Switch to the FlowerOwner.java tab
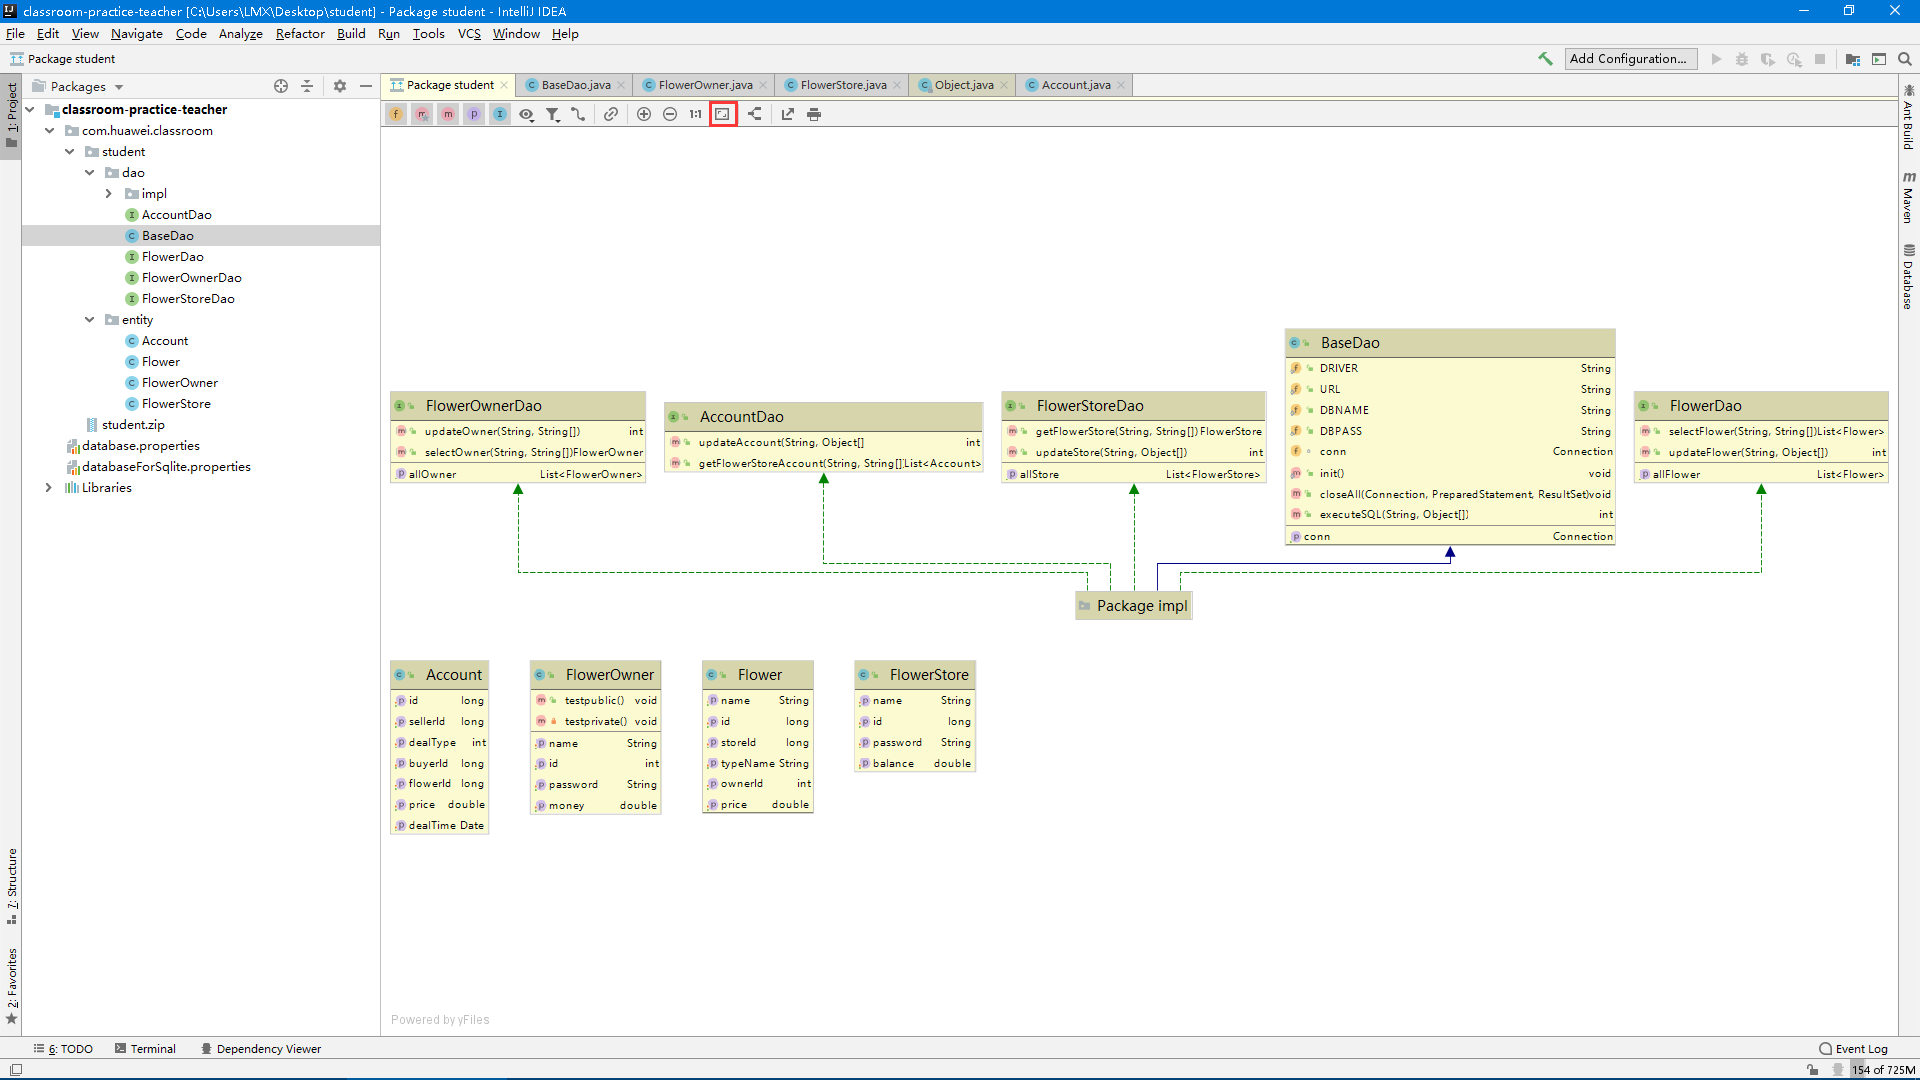Image resolution: width=1920 pixels, height=1080 pixels. point(705,85)
